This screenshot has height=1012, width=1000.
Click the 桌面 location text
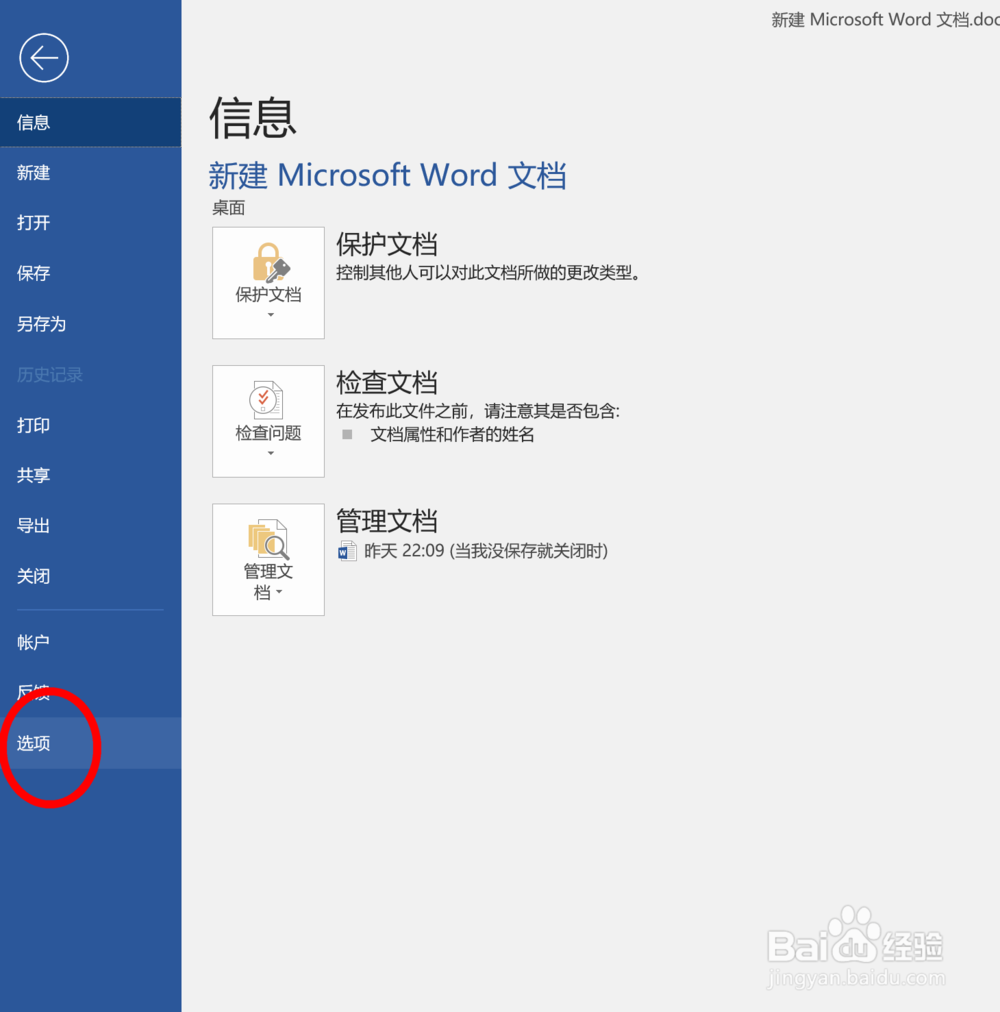coord(229,208)
